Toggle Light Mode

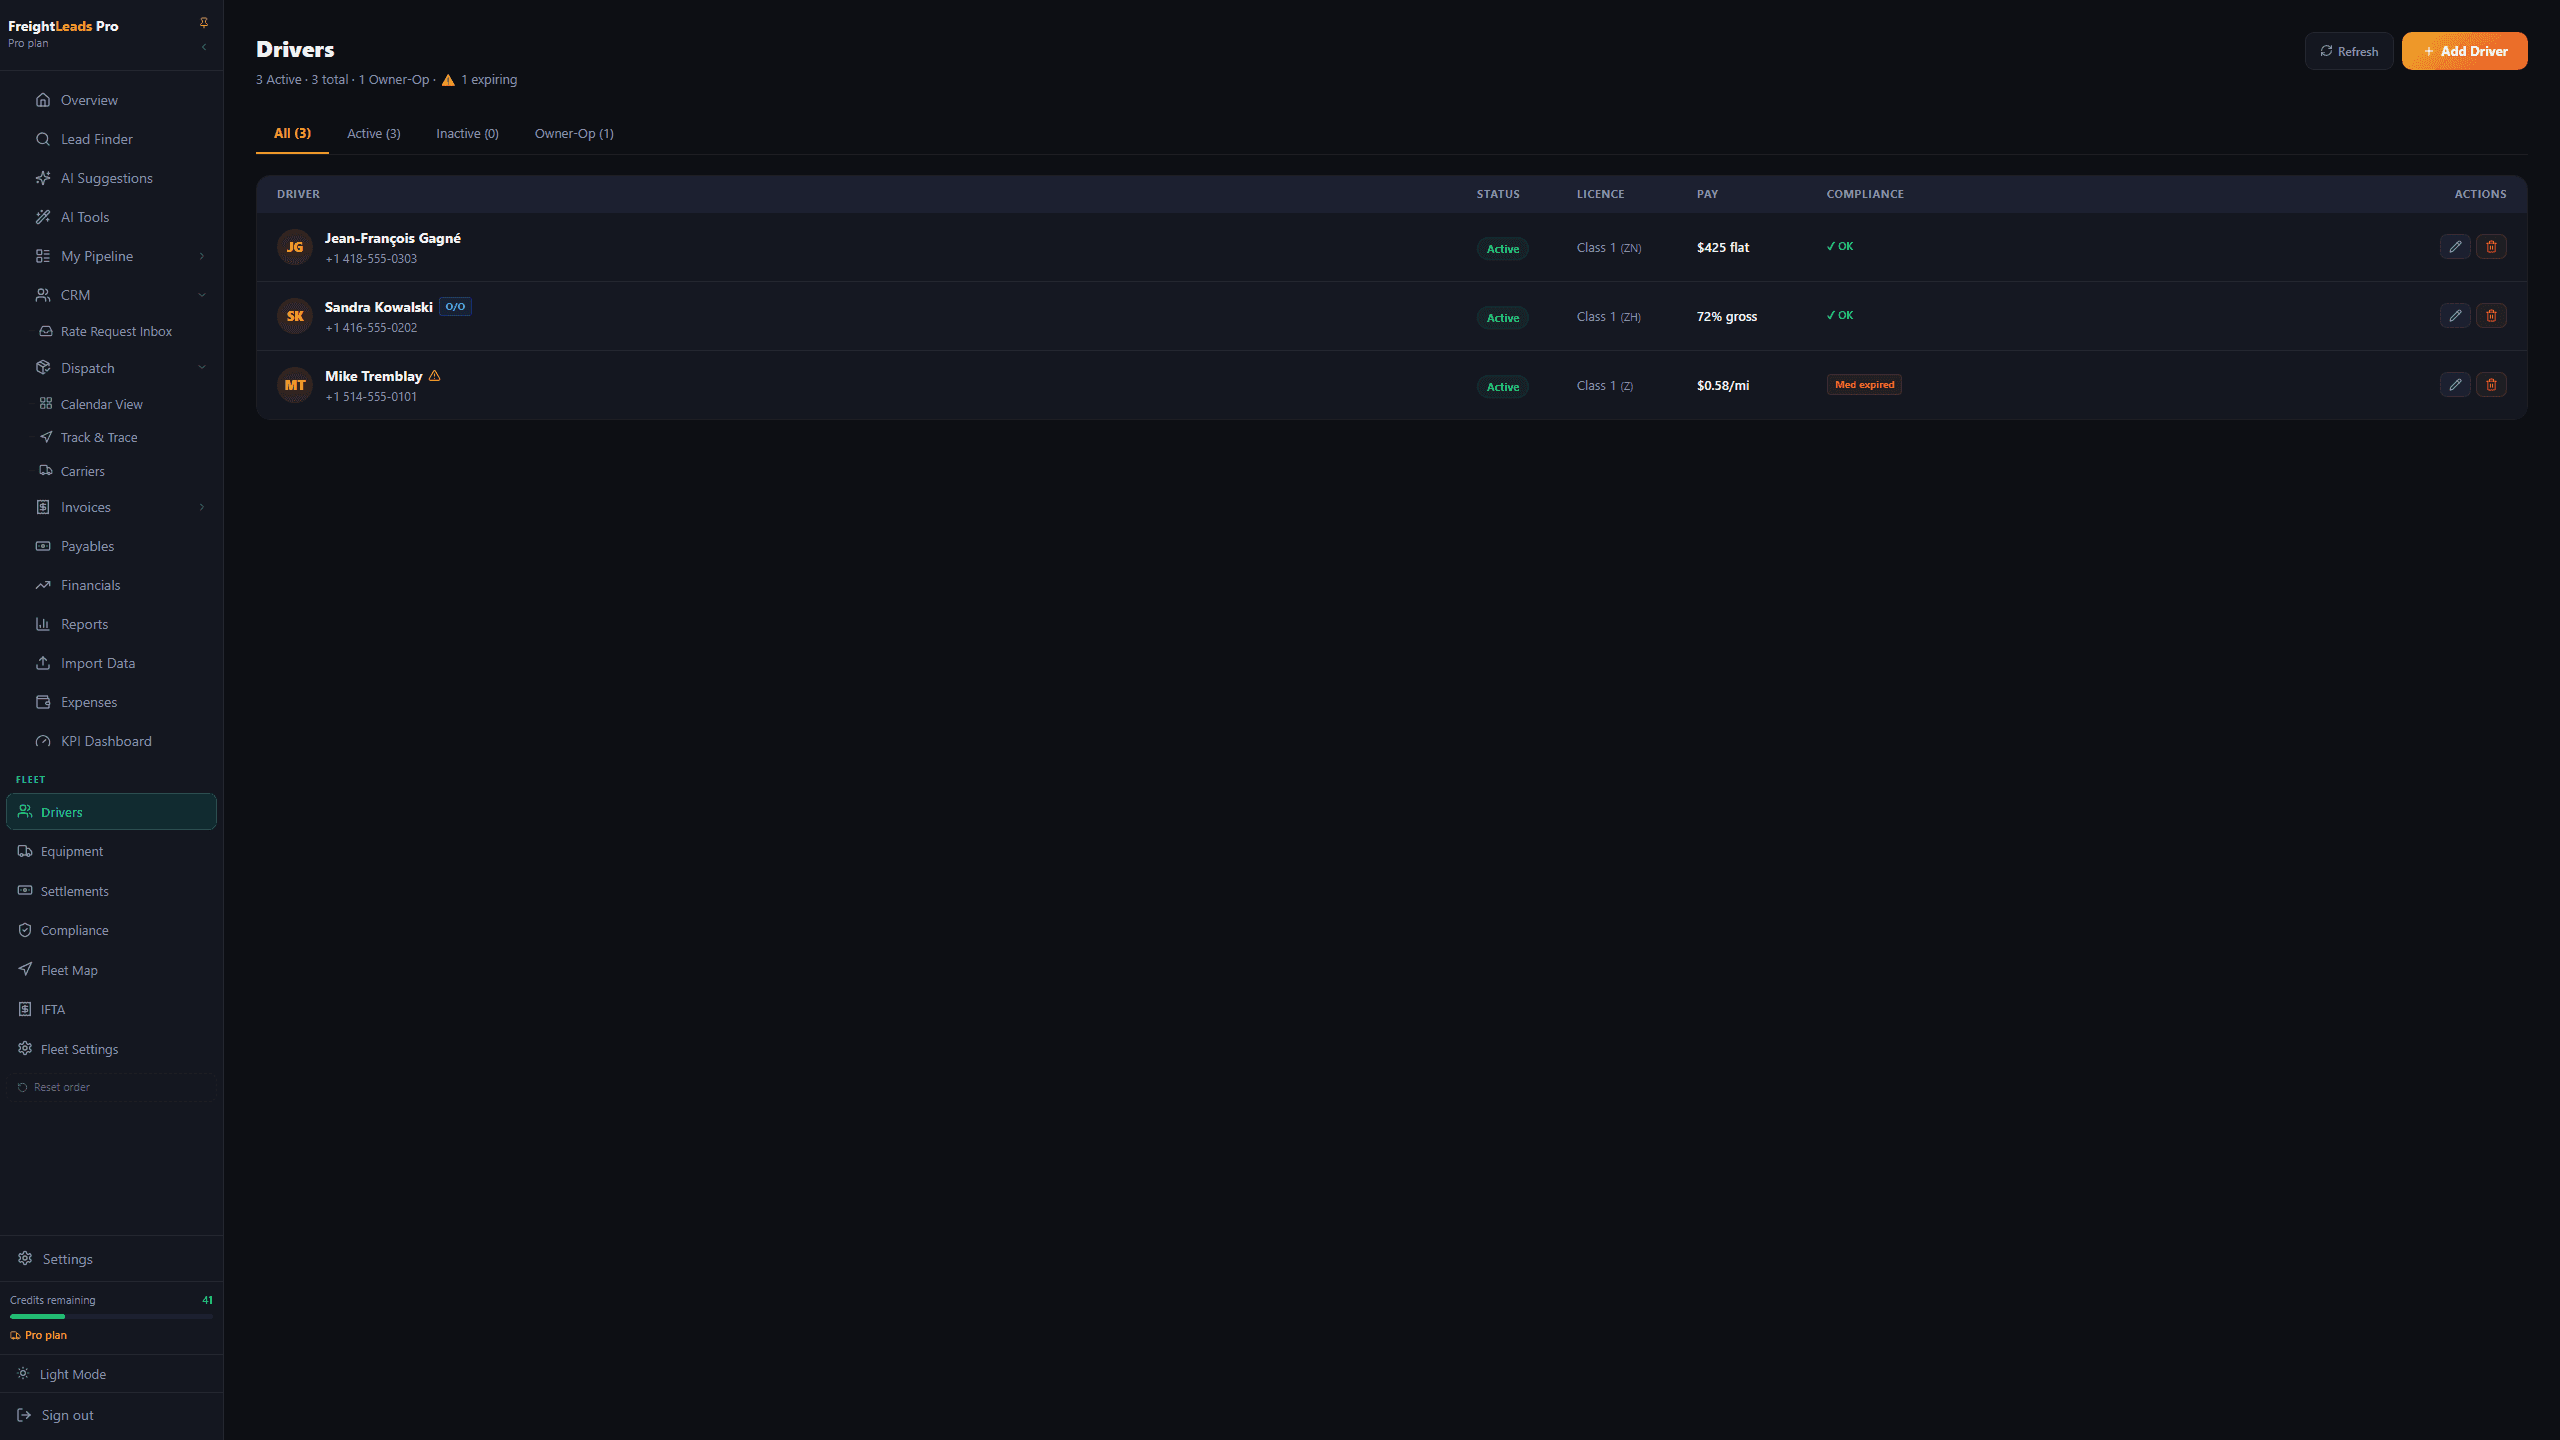111,1374
